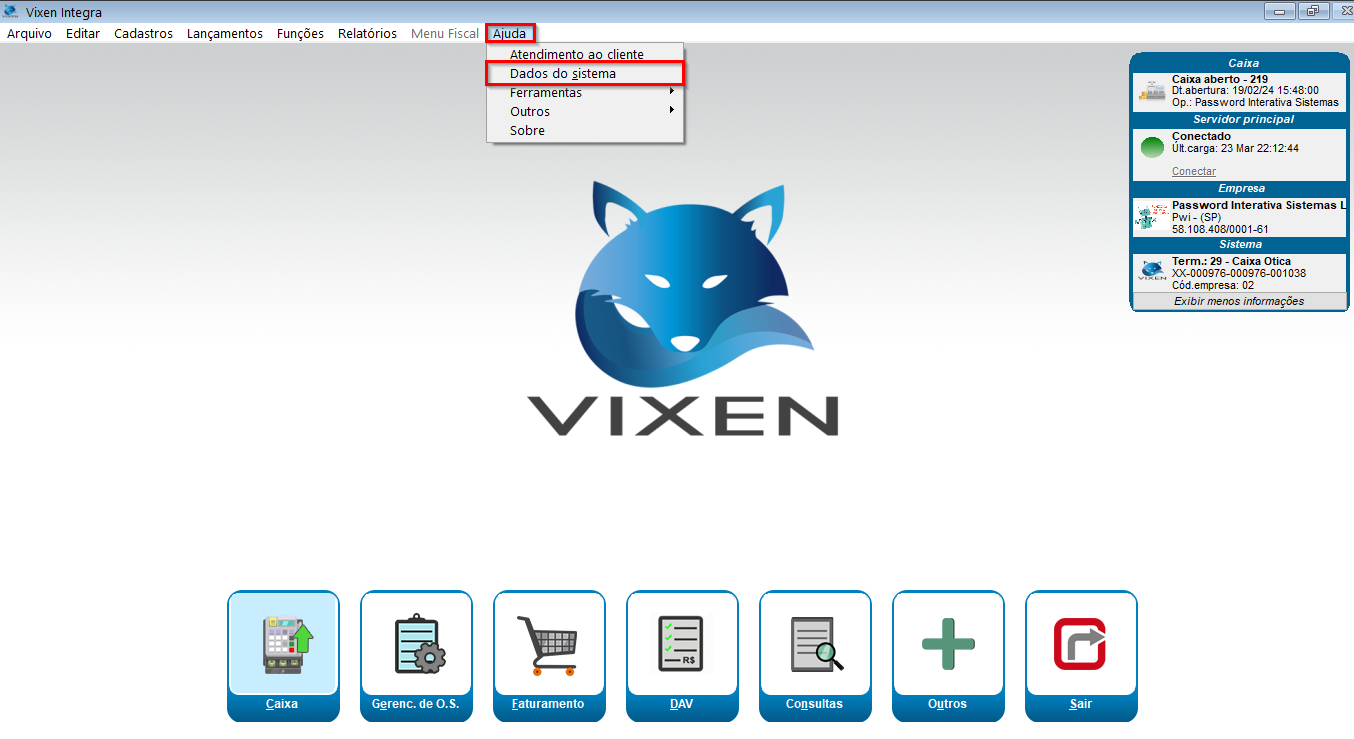Open the Arquivo menu
The height and width of the screenshot is (739, 1354).
tap(29, 33)
